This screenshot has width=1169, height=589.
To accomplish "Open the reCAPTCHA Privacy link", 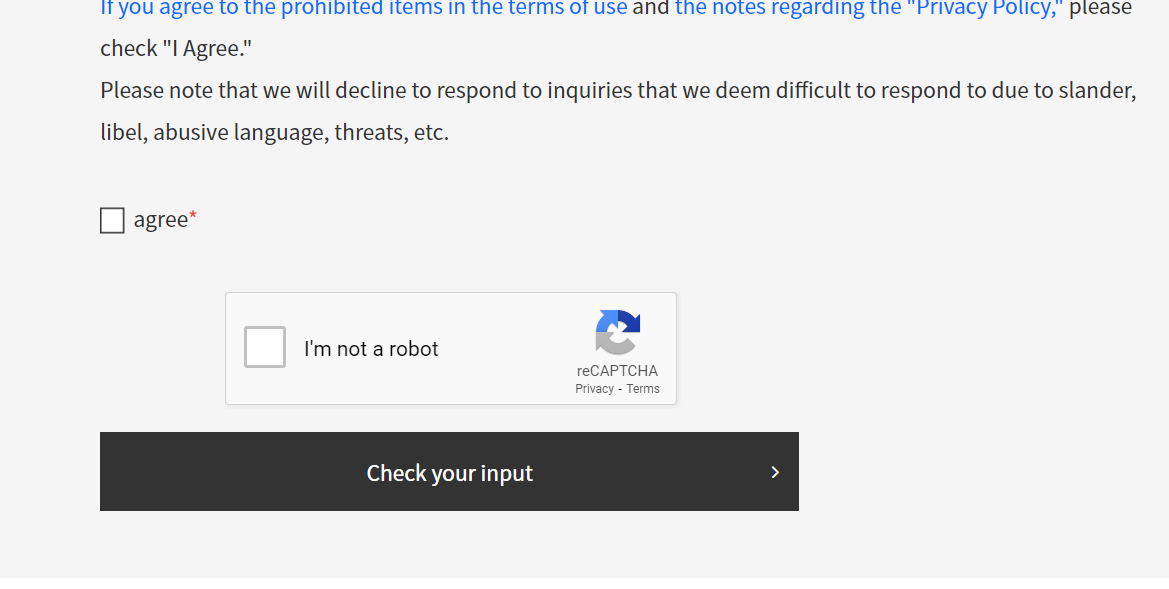I will pos(594,389).
